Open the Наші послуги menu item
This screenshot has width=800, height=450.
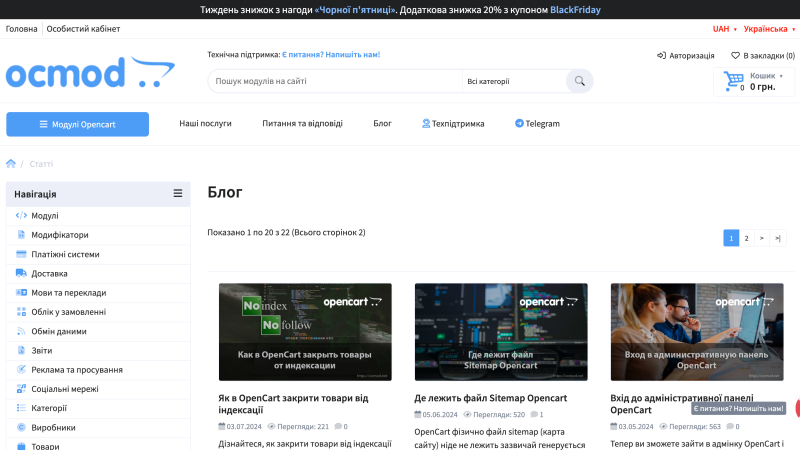(x=205, y=123)
